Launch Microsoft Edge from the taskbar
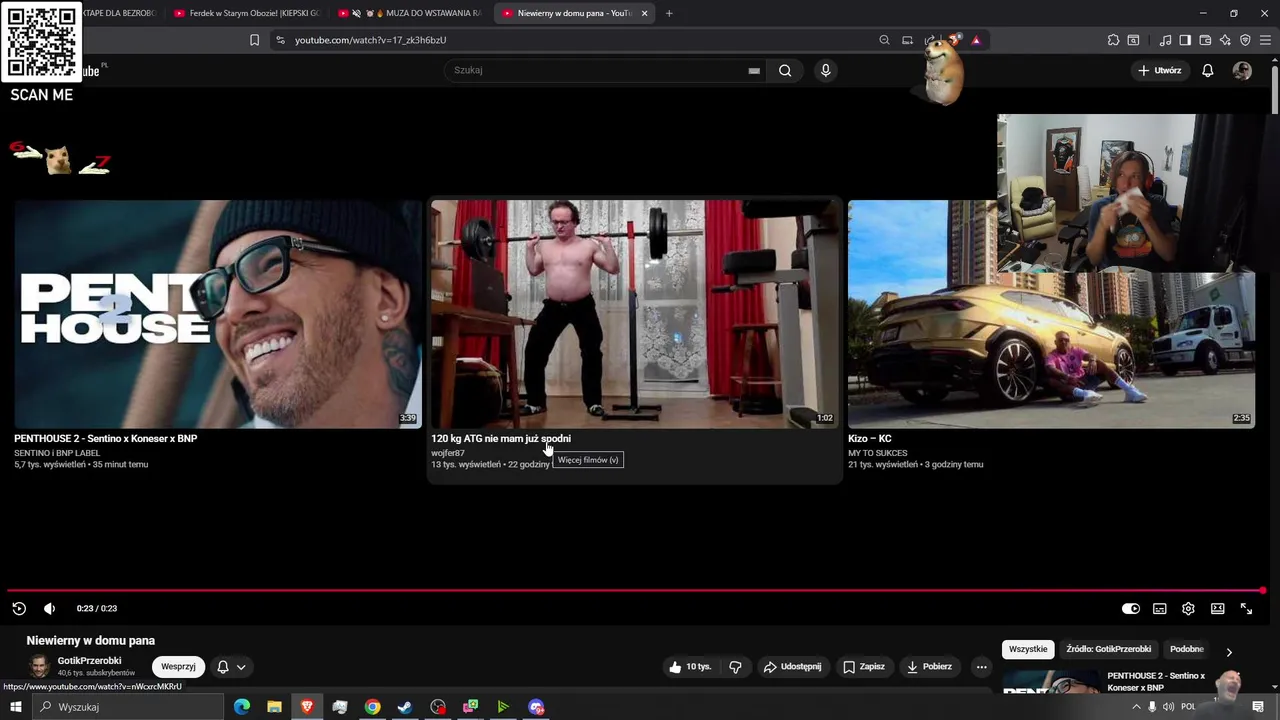This screenshot has height=720, width=1280. click(242, 707)
